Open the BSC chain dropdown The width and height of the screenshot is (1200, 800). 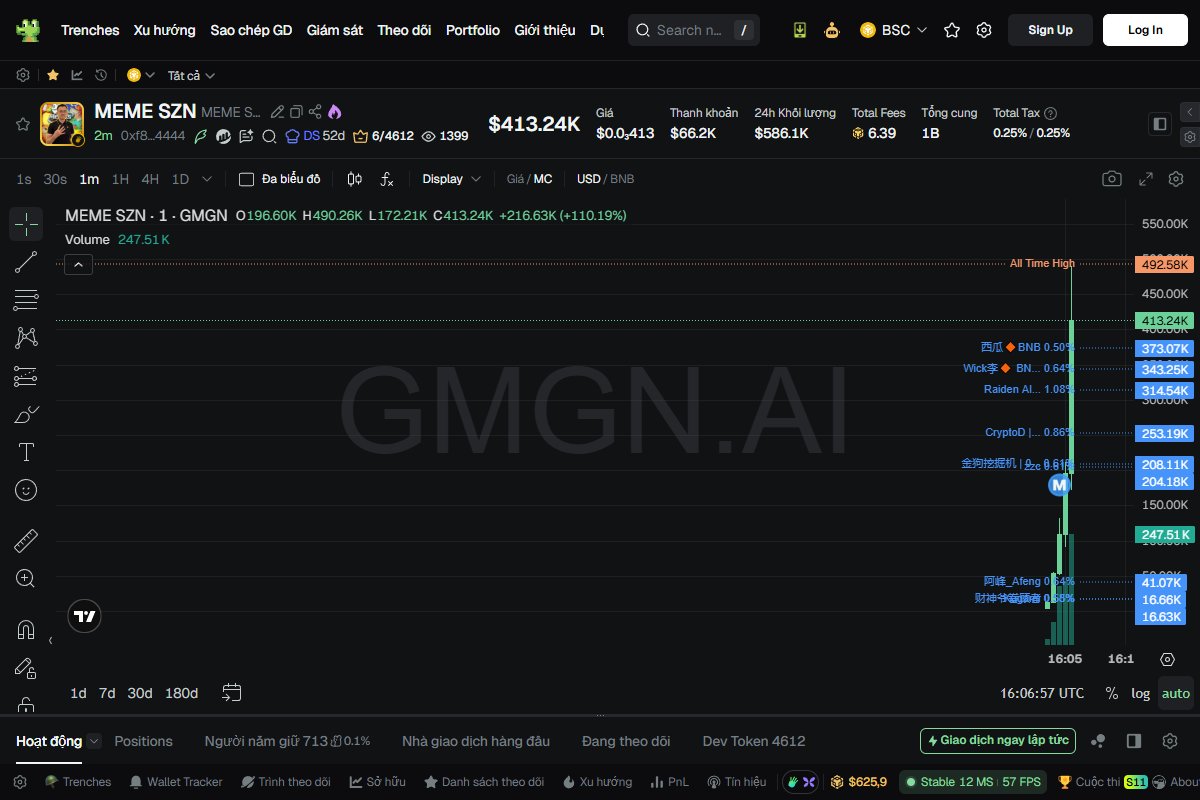[x=894, y=30]
